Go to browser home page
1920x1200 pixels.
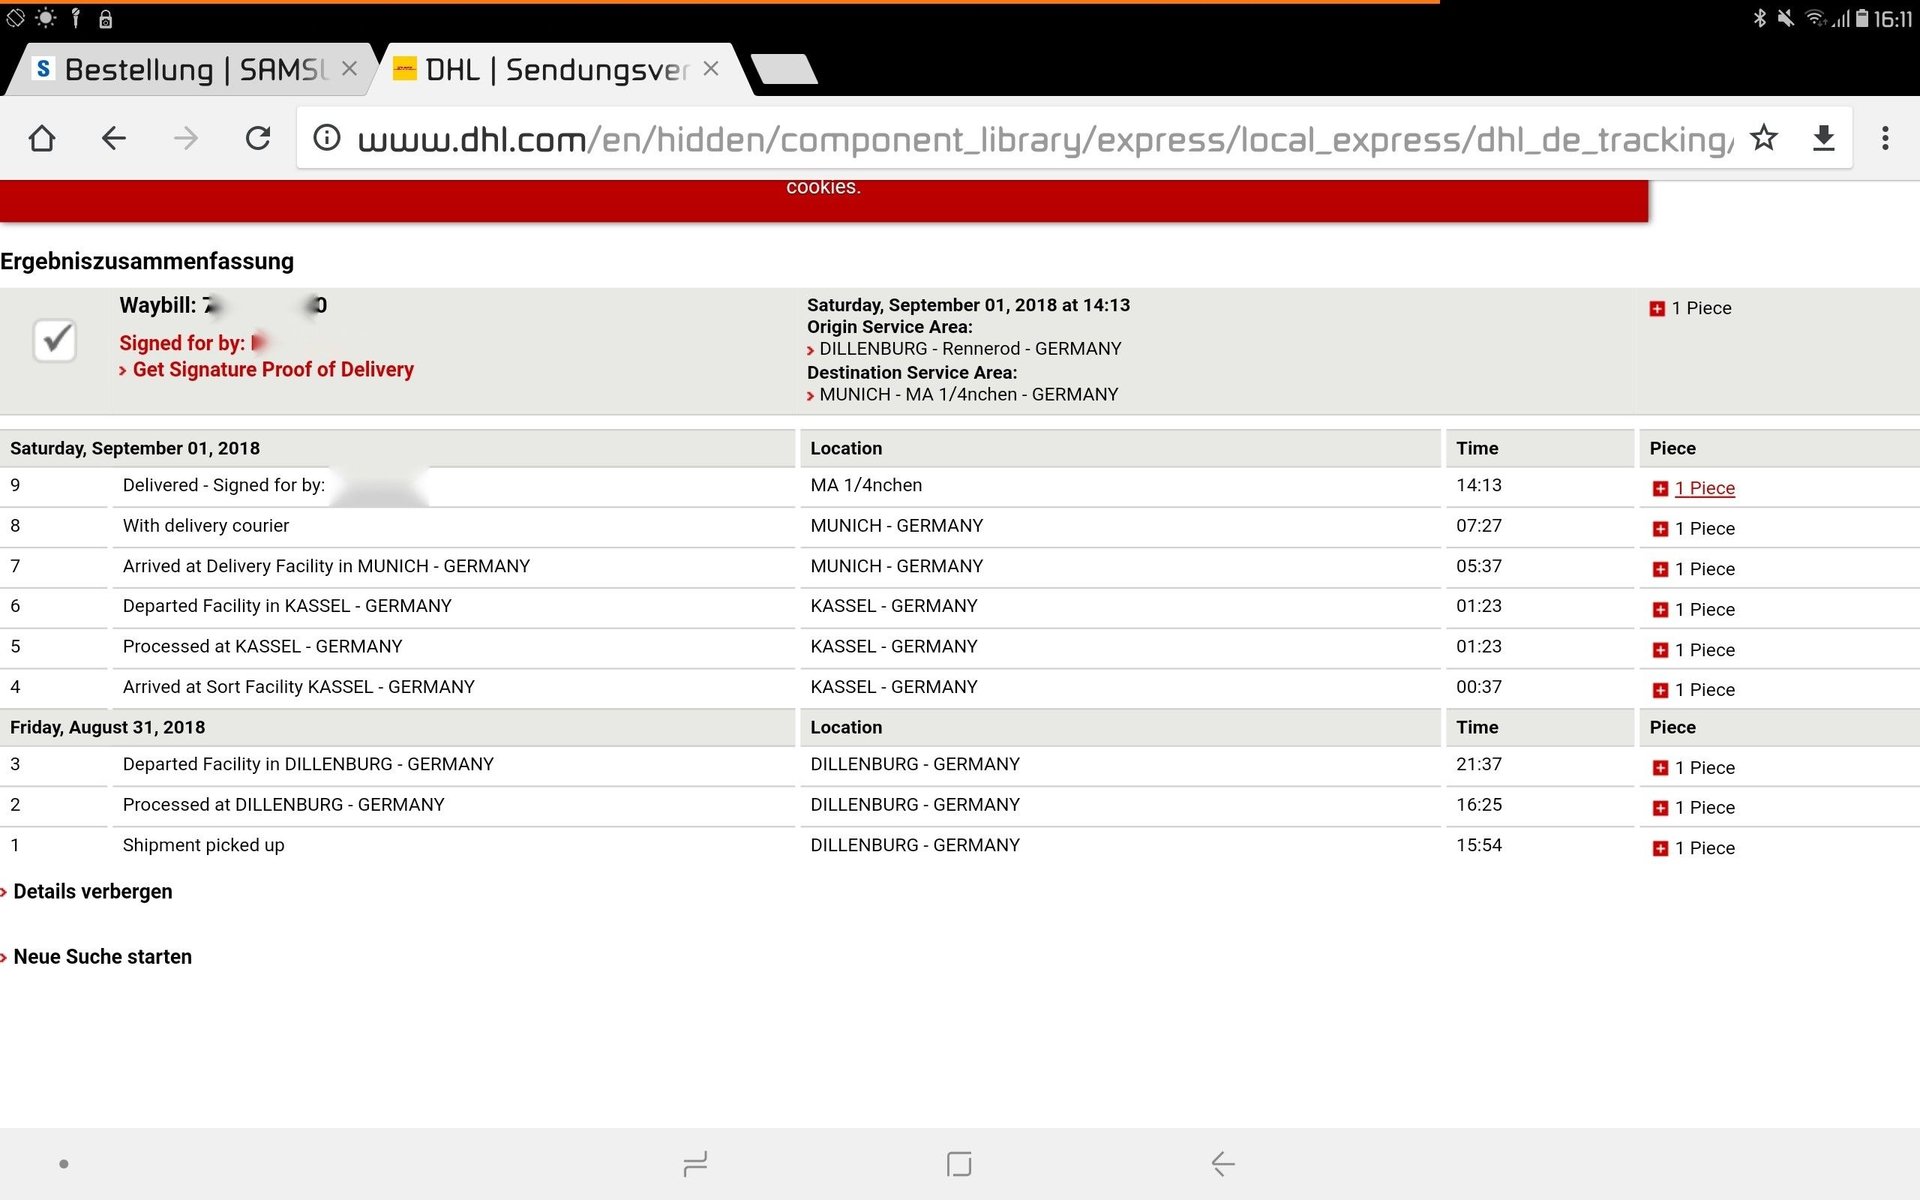pyautogui.click(x=42, y=138)
